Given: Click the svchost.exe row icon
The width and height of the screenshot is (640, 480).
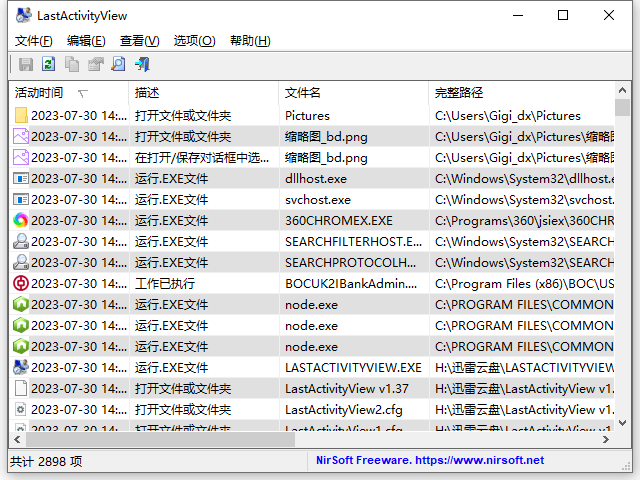Looking at the screenshot, I should (x=21, y=200).
